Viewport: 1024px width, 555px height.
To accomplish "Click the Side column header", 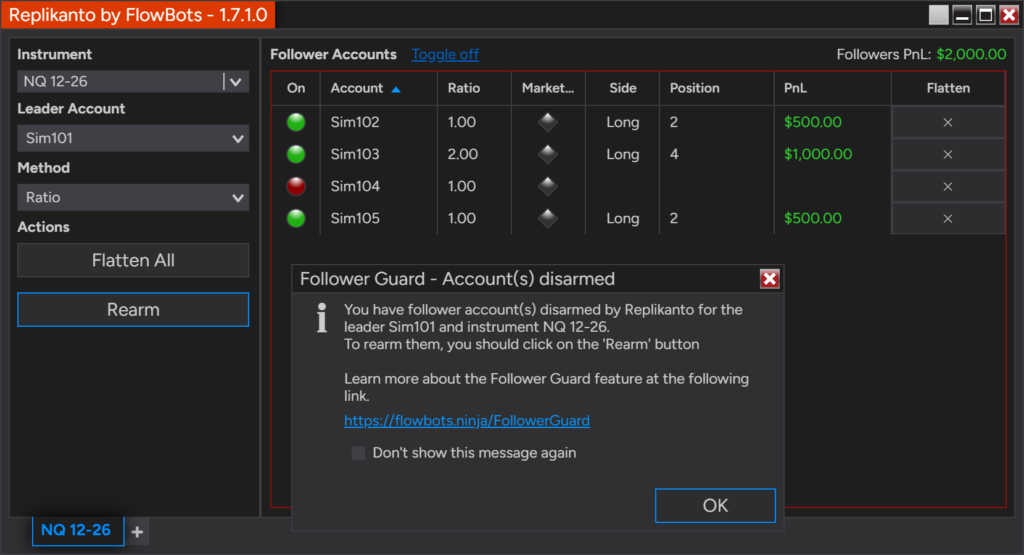I will (x=623, y=88).
